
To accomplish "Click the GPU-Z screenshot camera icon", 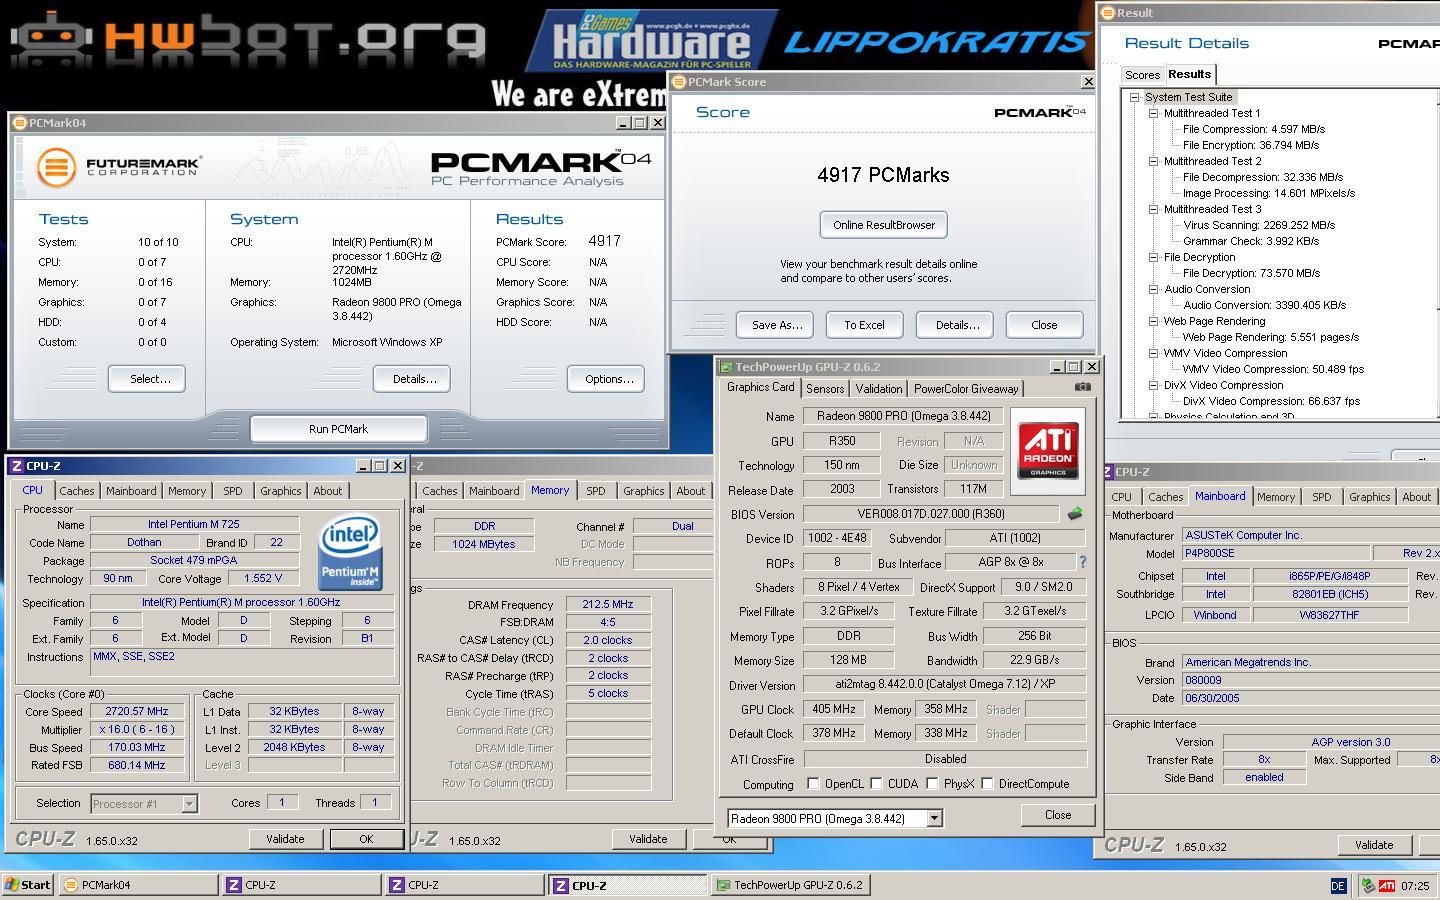I will [x=1082, y=387].
